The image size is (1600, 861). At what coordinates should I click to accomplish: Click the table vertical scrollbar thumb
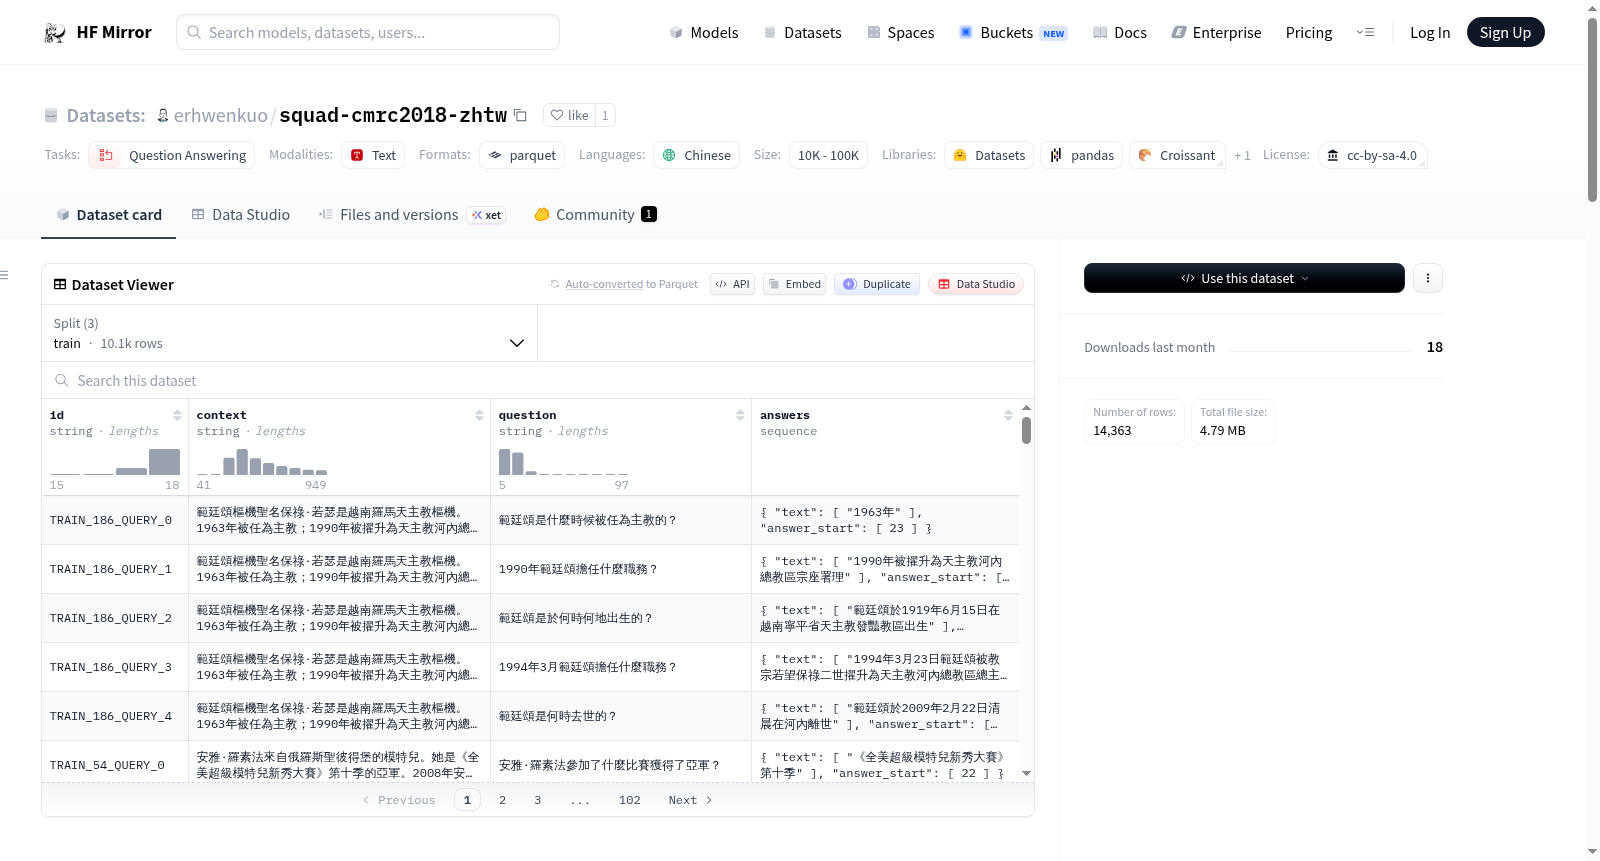tap(1026, 430)
